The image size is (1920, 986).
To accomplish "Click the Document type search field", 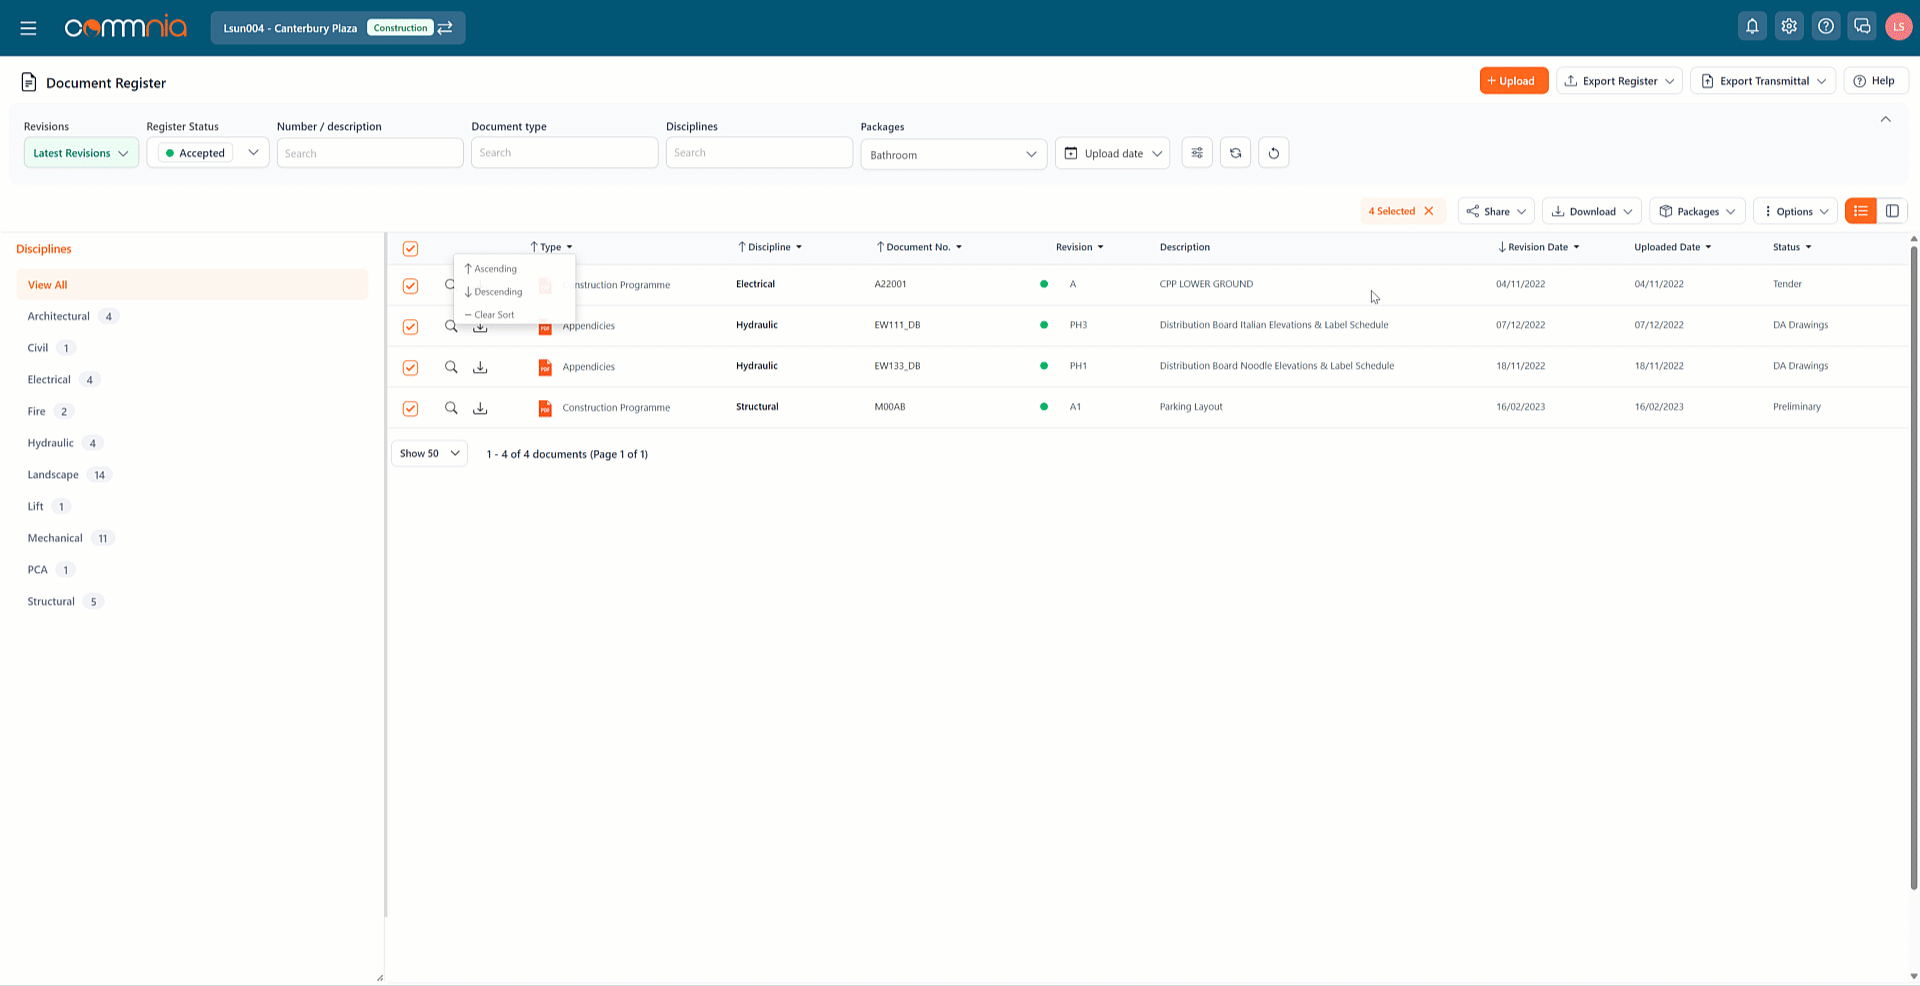I will (564, 153).
